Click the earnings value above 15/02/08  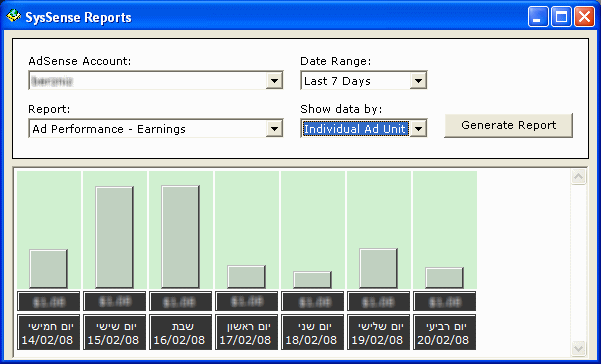click(x=114, y=302)
